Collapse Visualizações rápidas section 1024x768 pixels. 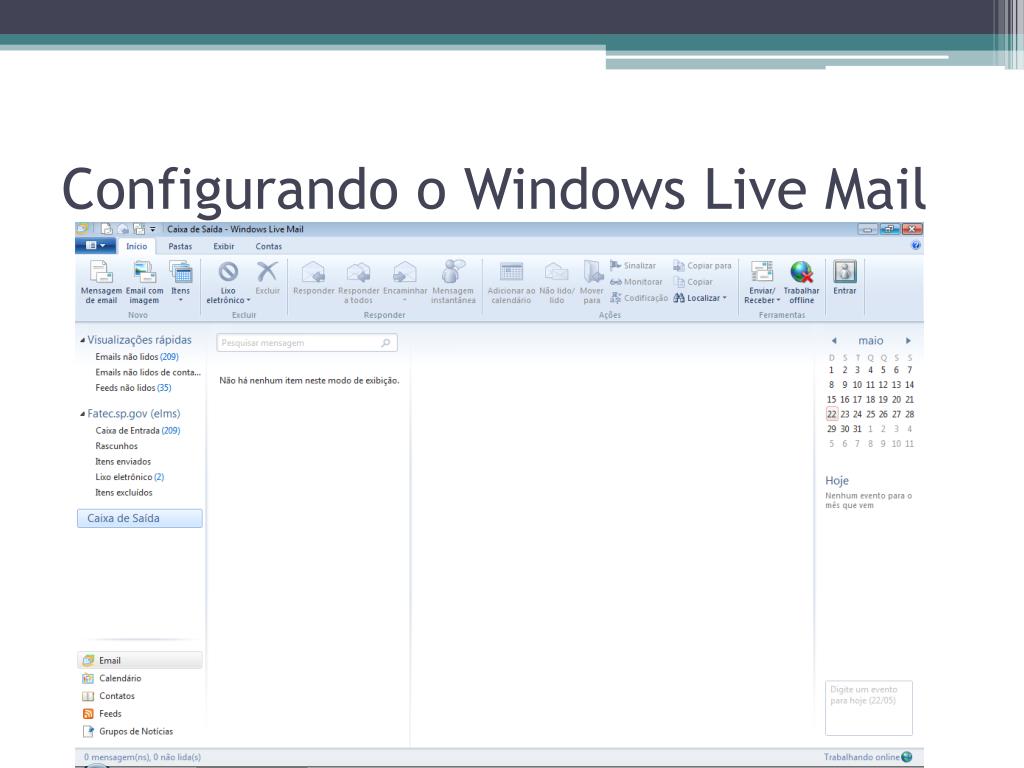[82, 340]
